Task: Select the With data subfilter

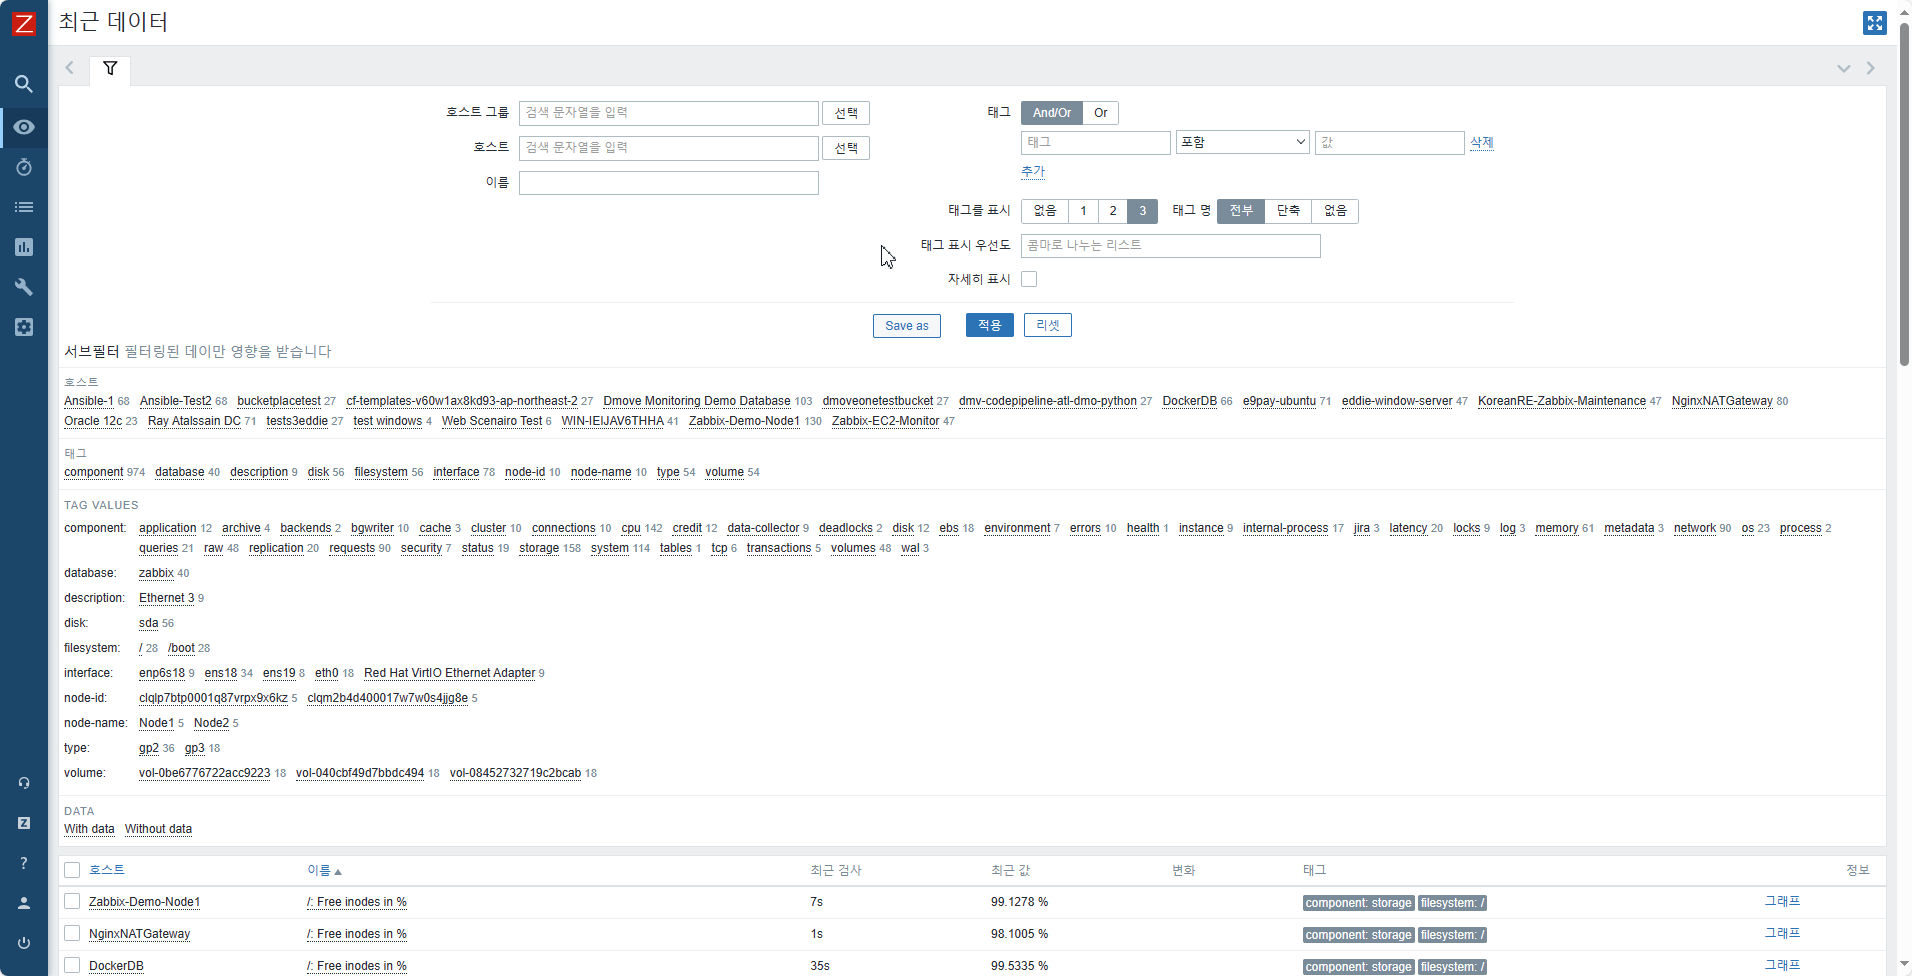Action: pos(89,829)
